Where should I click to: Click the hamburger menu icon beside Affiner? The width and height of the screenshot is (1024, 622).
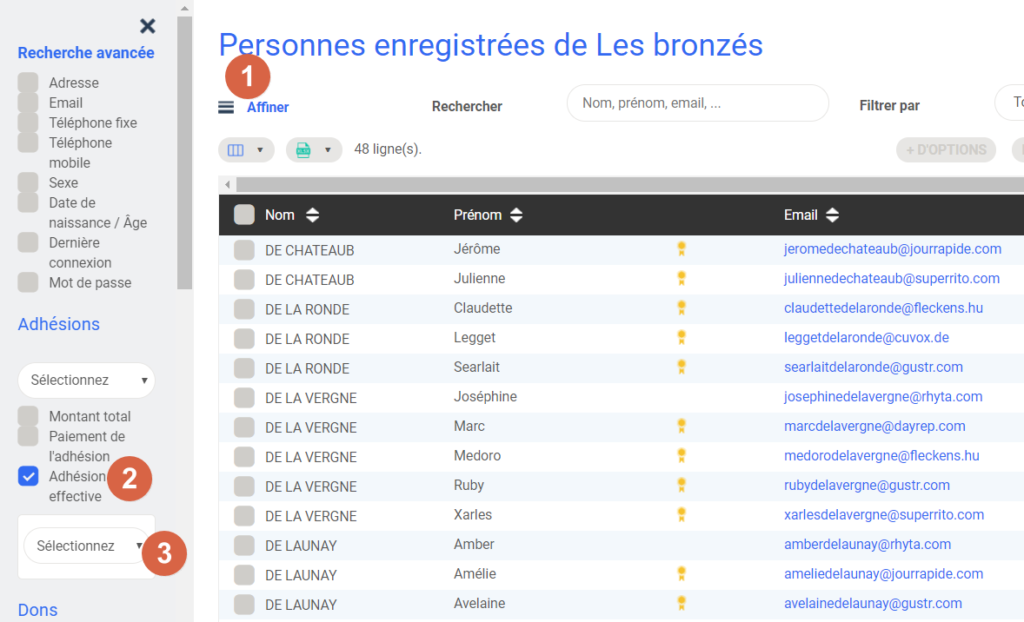click(x=226, y=107)
